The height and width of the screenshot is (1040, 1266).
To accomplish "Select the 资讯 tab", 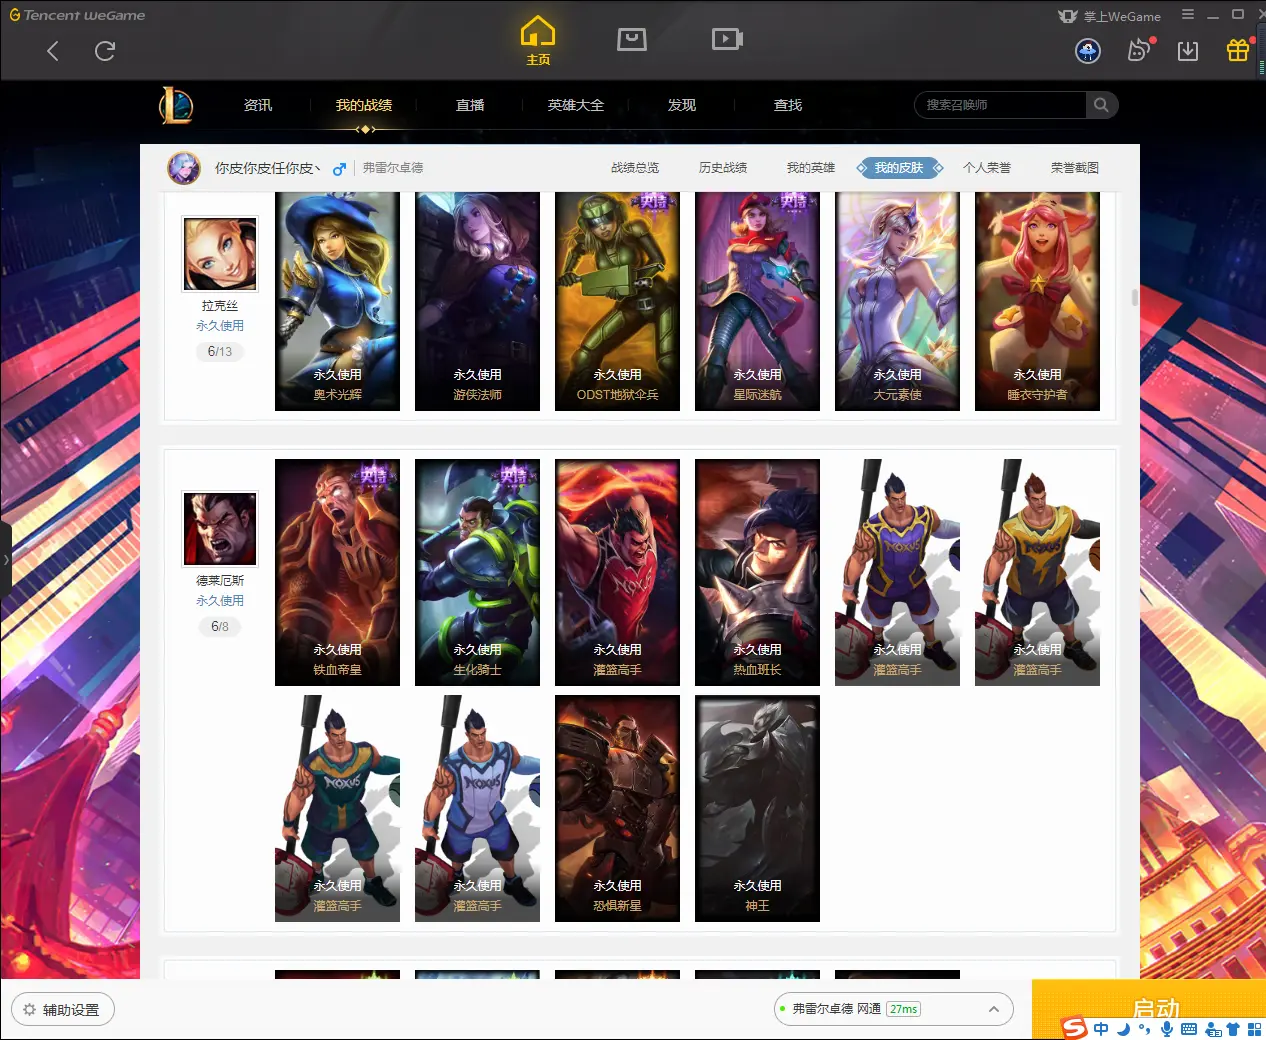I will (x=258, y=105).
